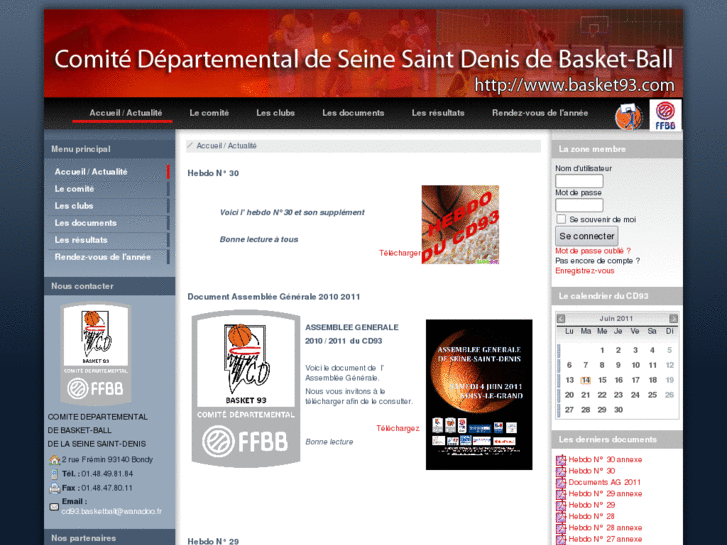Select 'Le comité' in Menu principal sidebar
727x545 pixels.
pyautogui.click(x=74, y=189)
